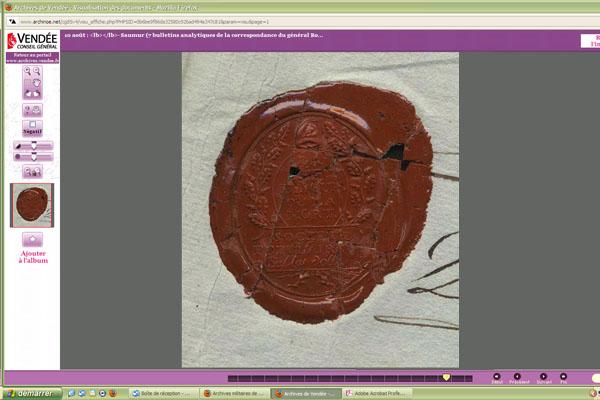This screenshot has height=400, width=600.
Task: Click the yellow page position marker
Action: tap(446, 377)
